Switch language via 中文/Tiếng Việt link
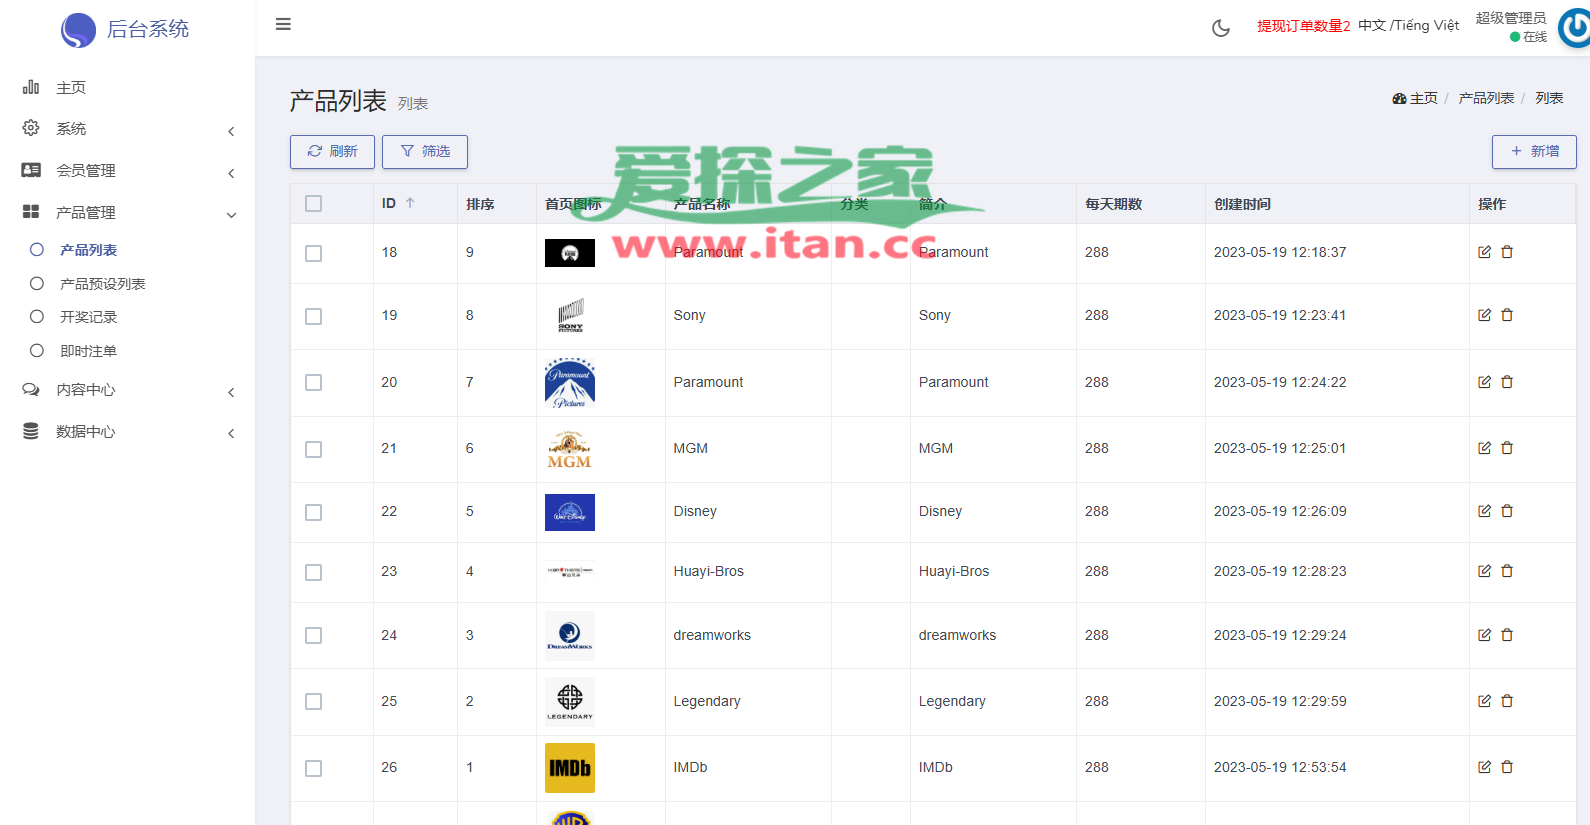 pyautogui.click(x=1408, y=26)
